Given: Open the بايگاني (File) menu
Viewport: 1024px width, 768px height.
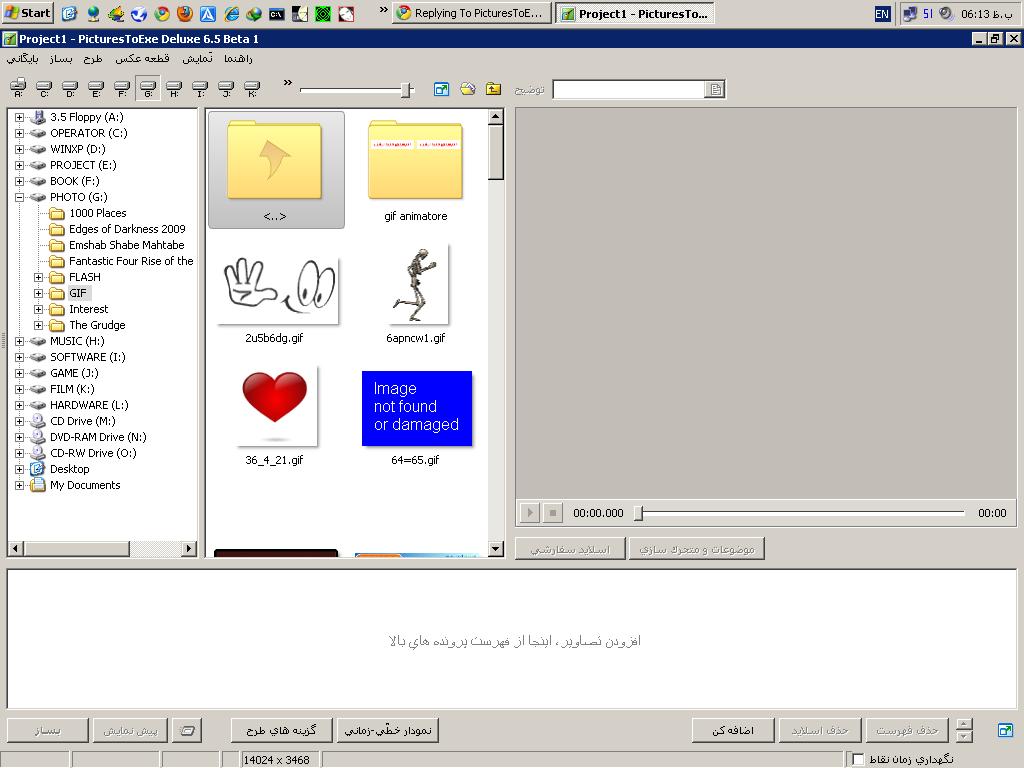Looking at the screenshot, I should [x=23, y=59].
